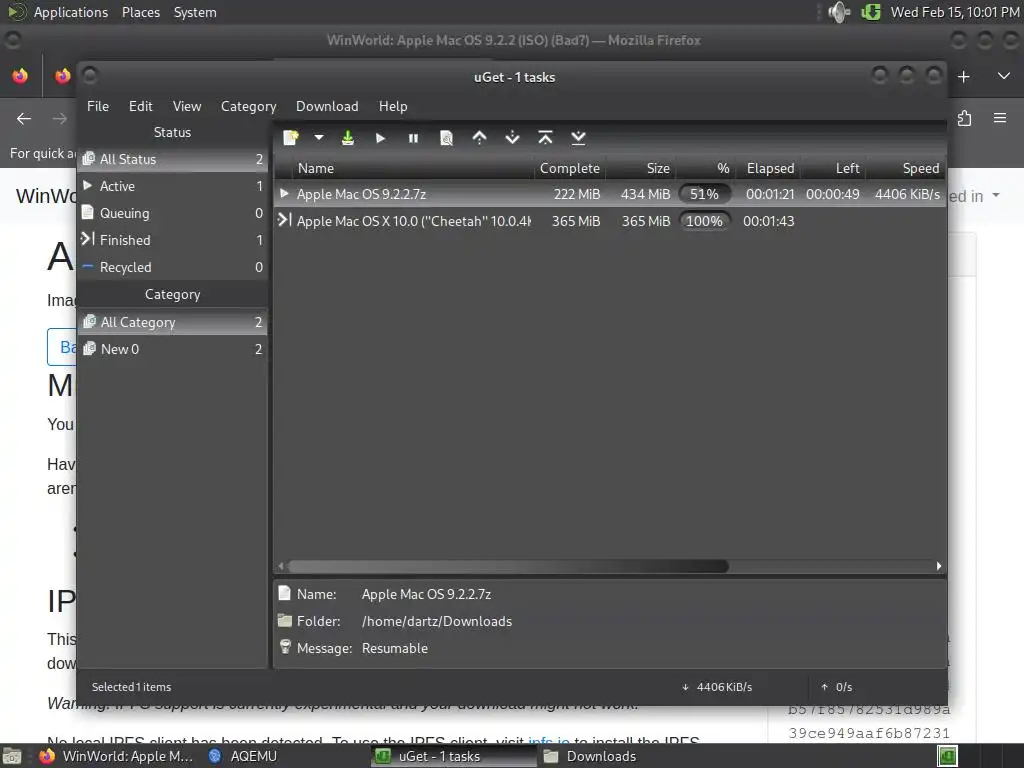
Task: Click the Selected 1 items status text
Action: point(131,687)
